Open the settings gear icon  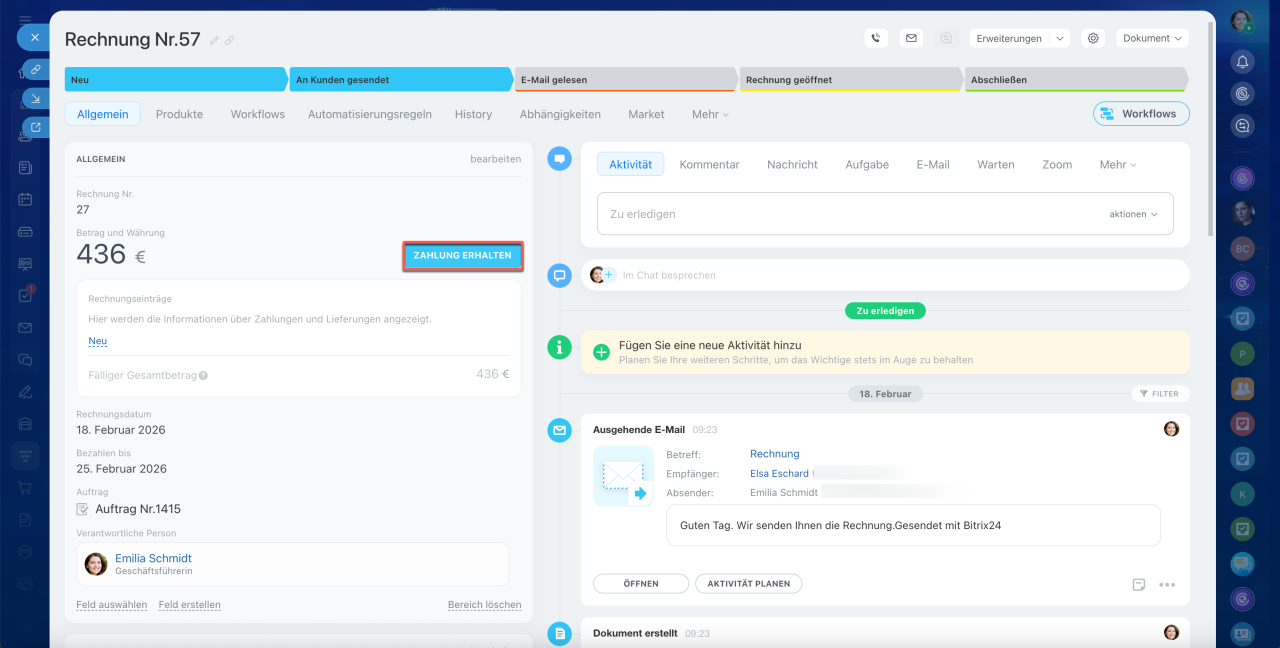click(x=1093, y=38)
